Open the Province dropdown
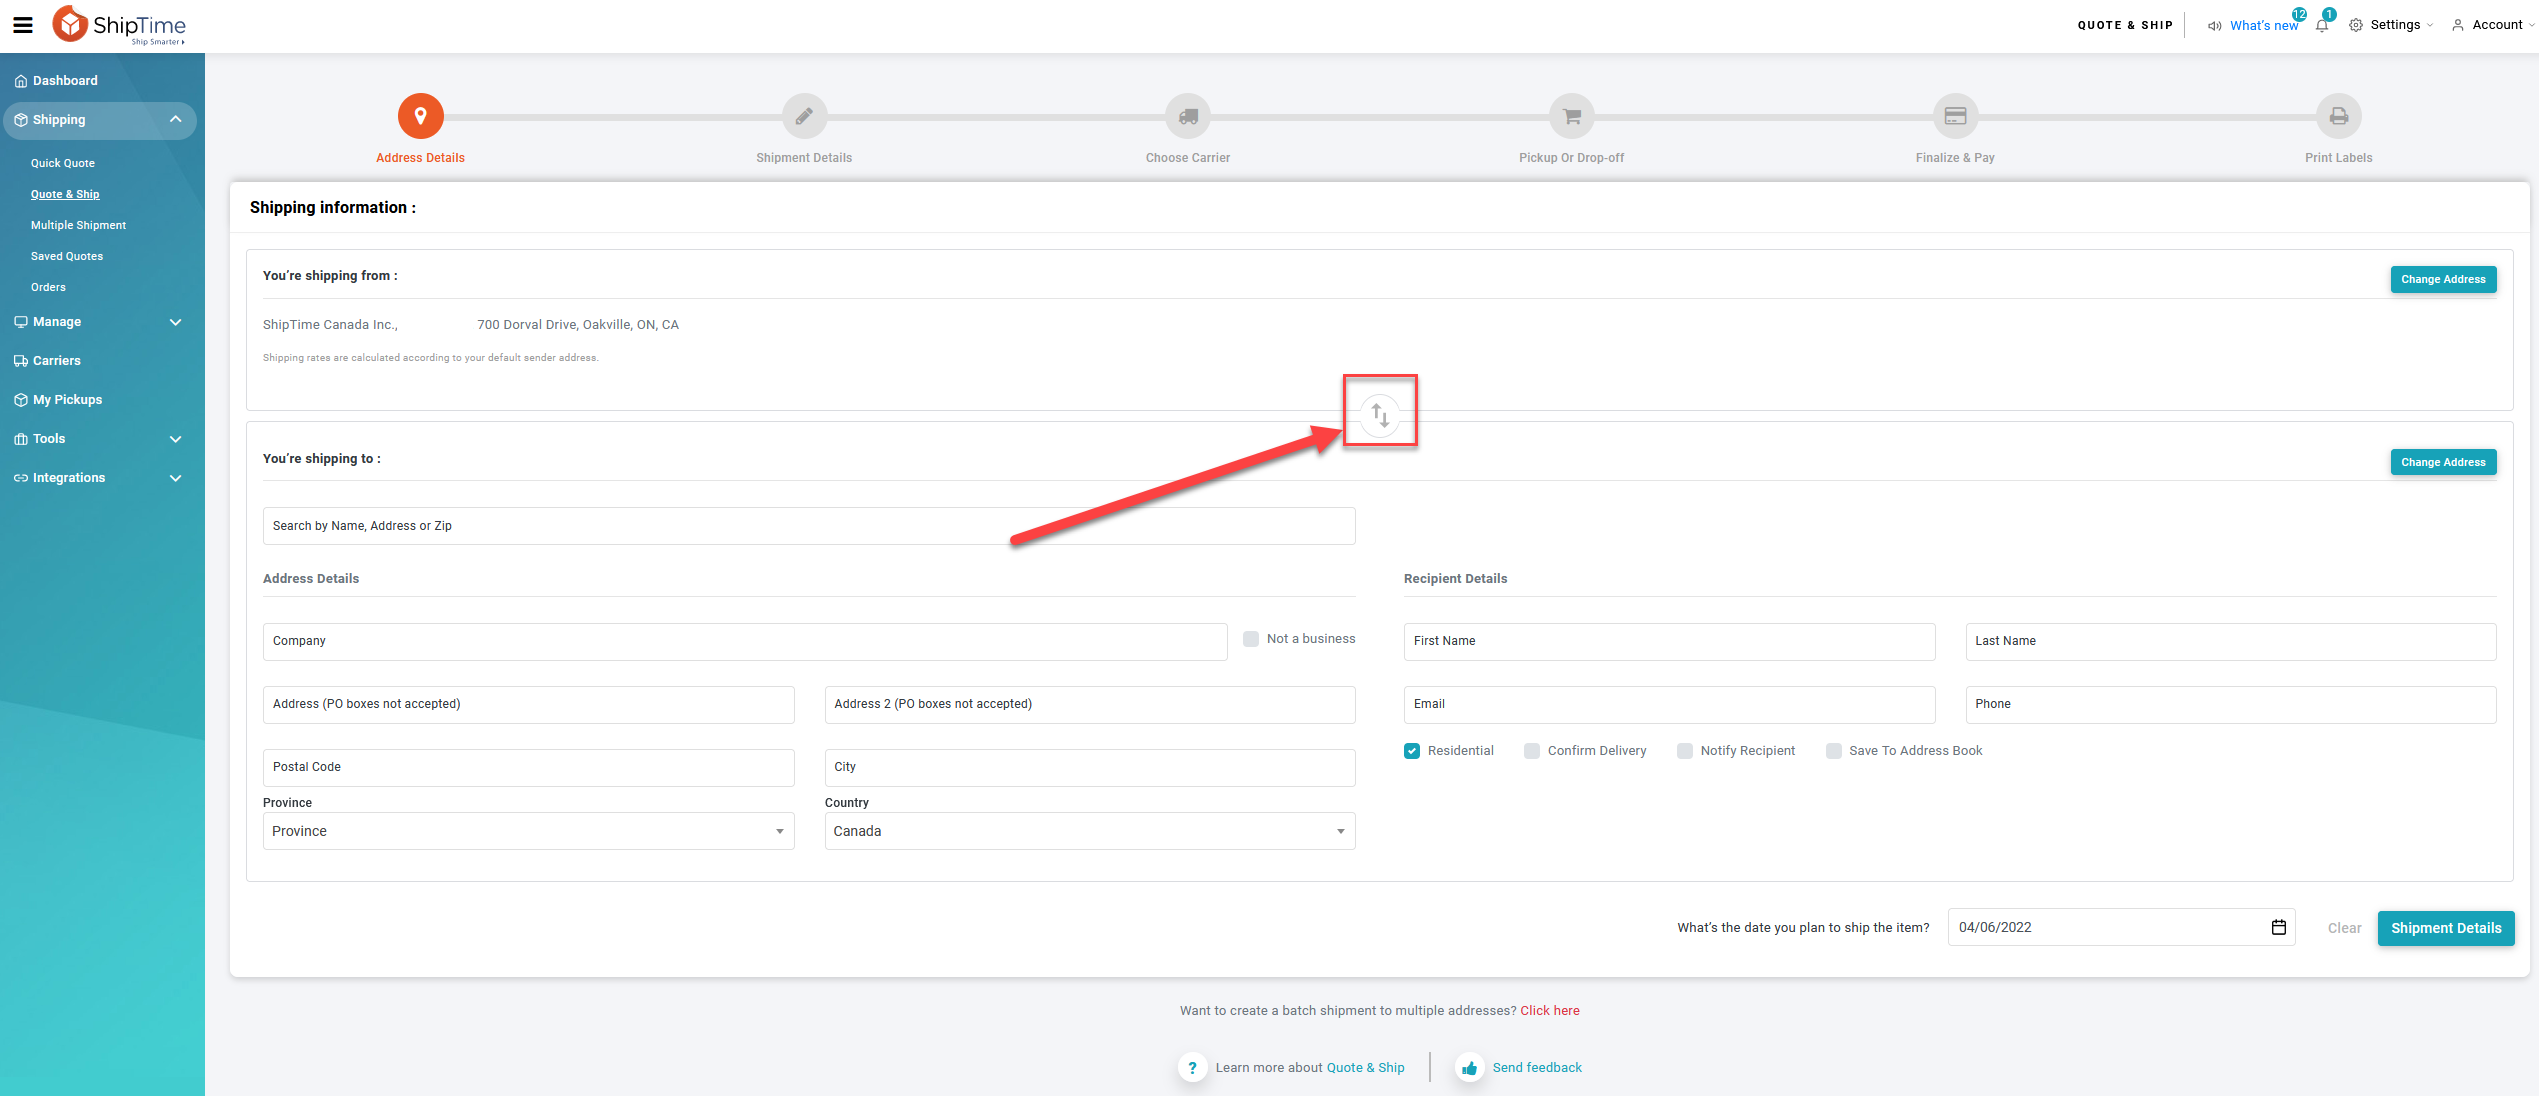Screen dimensions: 2539x1096 (528, 831)
